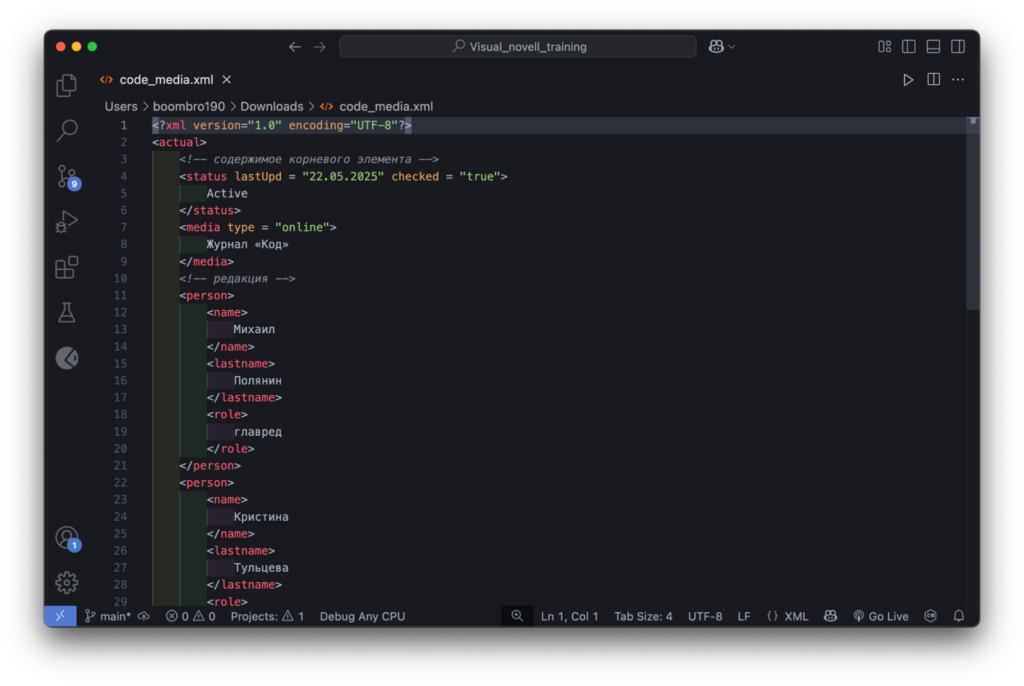Switch the main* branch in the status bar
Image resolution: width=1024 pixels, height=686 pixels.
[x=110, y=616]
